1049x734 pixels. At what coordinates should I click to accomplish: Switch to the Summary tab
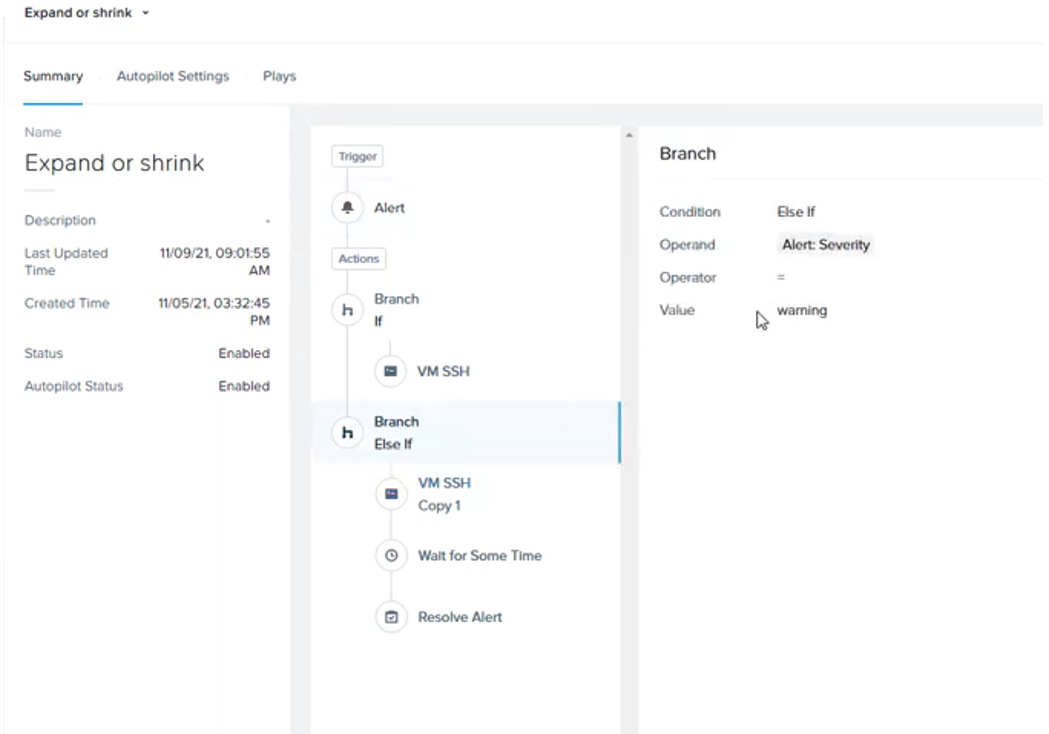[x=53, y=76]
